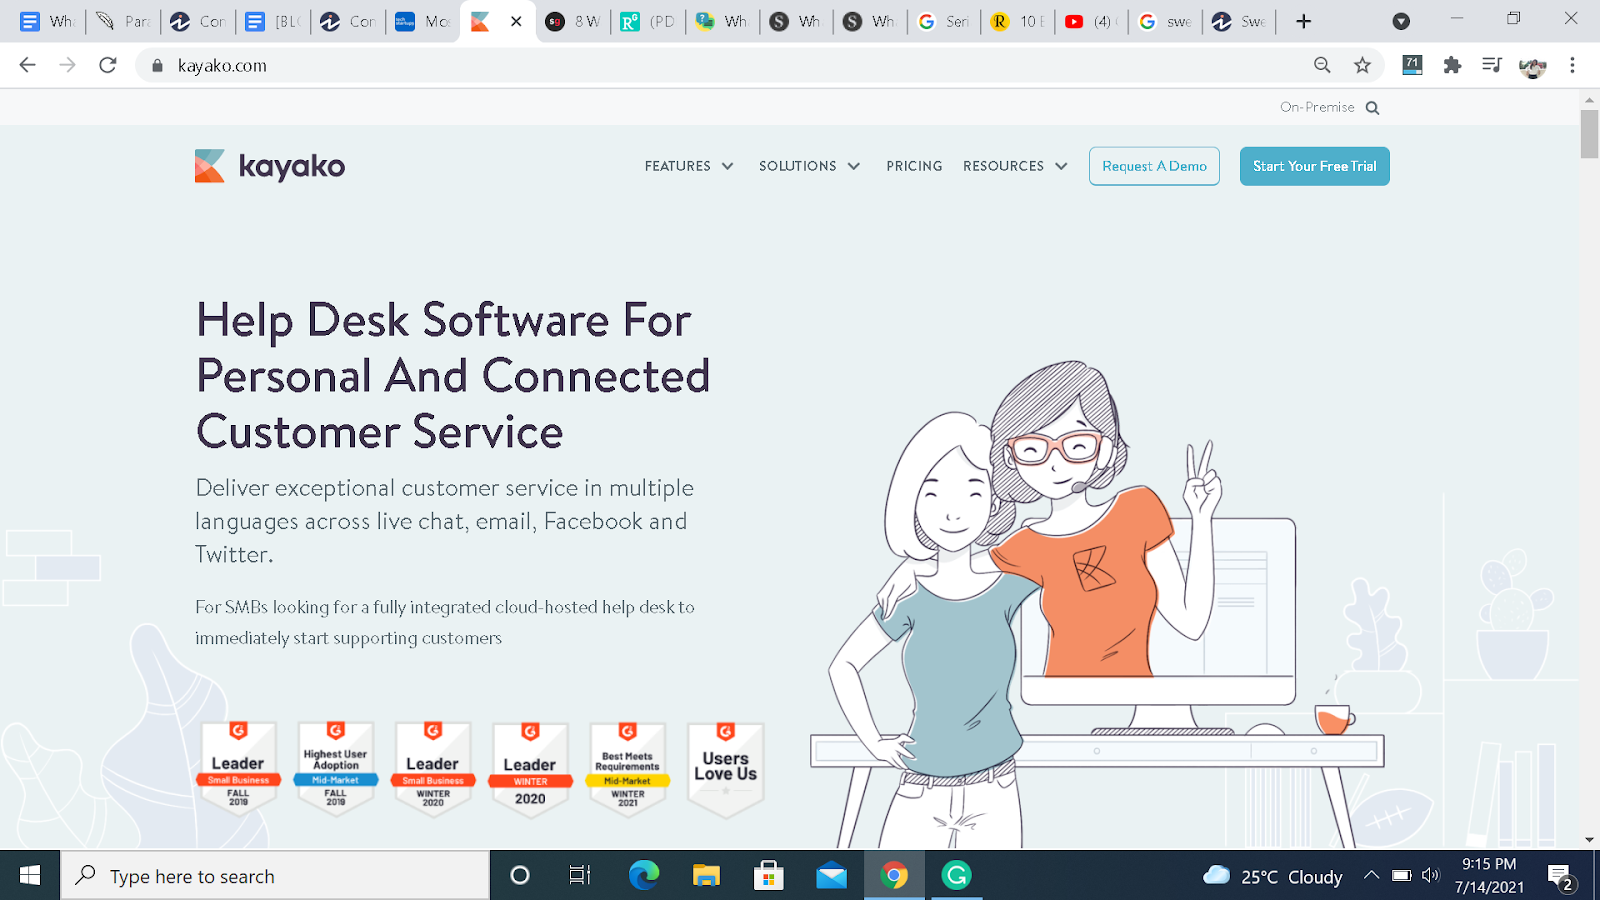
Task: Click Start Your Free Trial
Action: pyautogui.click(x=1315, y=166)
